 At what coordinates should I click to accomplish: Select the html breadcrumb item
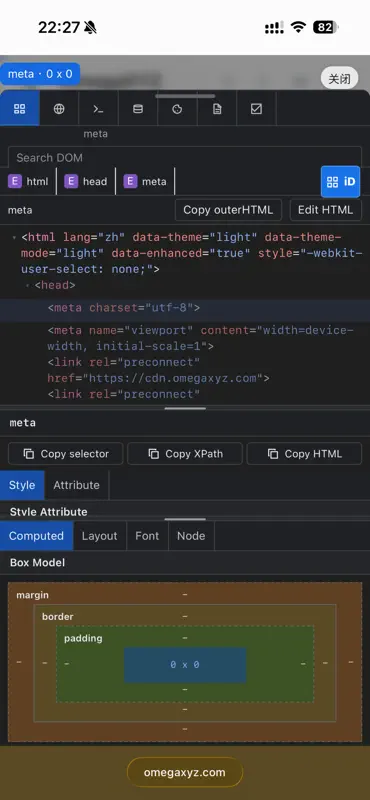pos(28,181)
